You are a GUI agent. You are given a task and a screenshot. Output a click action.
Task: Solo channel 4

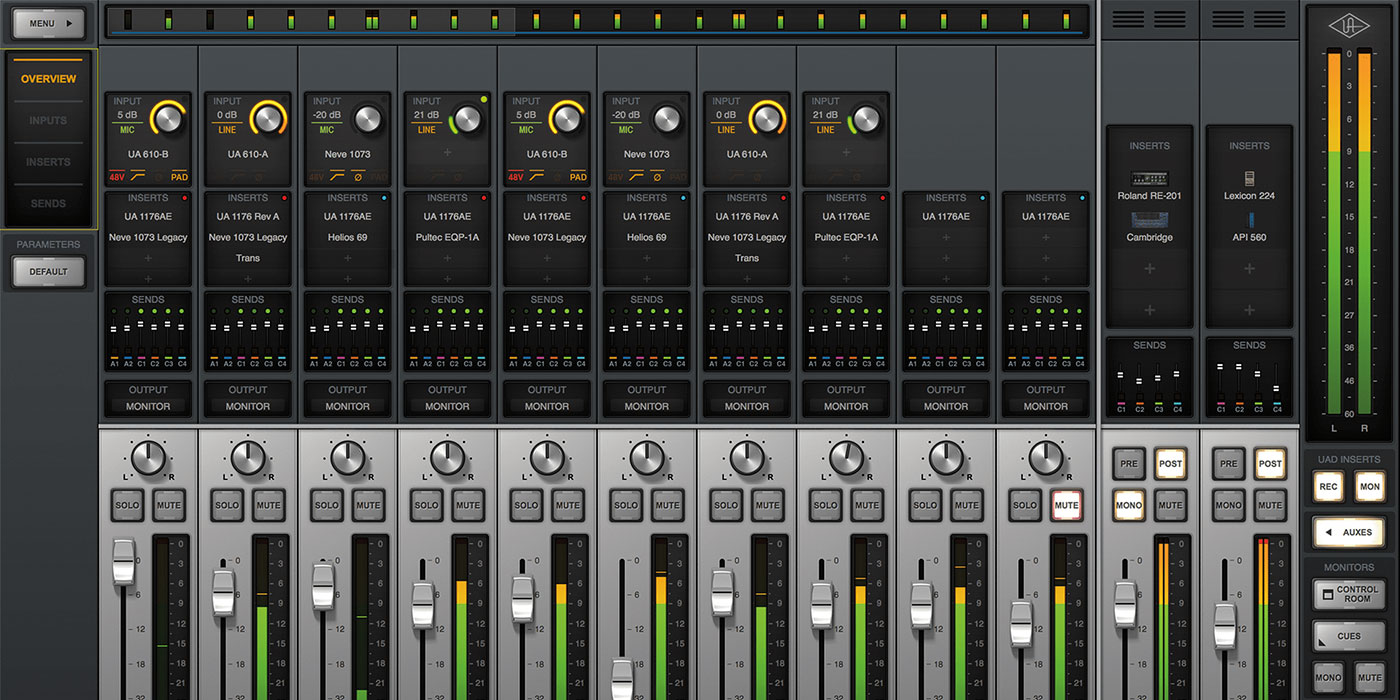click(427, 505)
